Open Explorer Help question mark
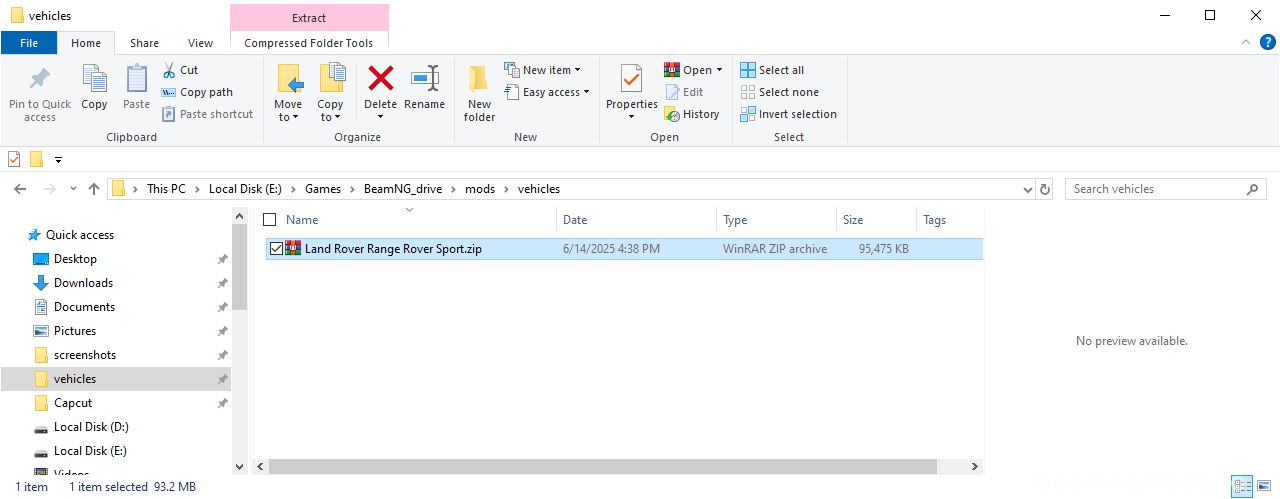The height and width of the screenshot is (499, 1280). (1266, 43)
